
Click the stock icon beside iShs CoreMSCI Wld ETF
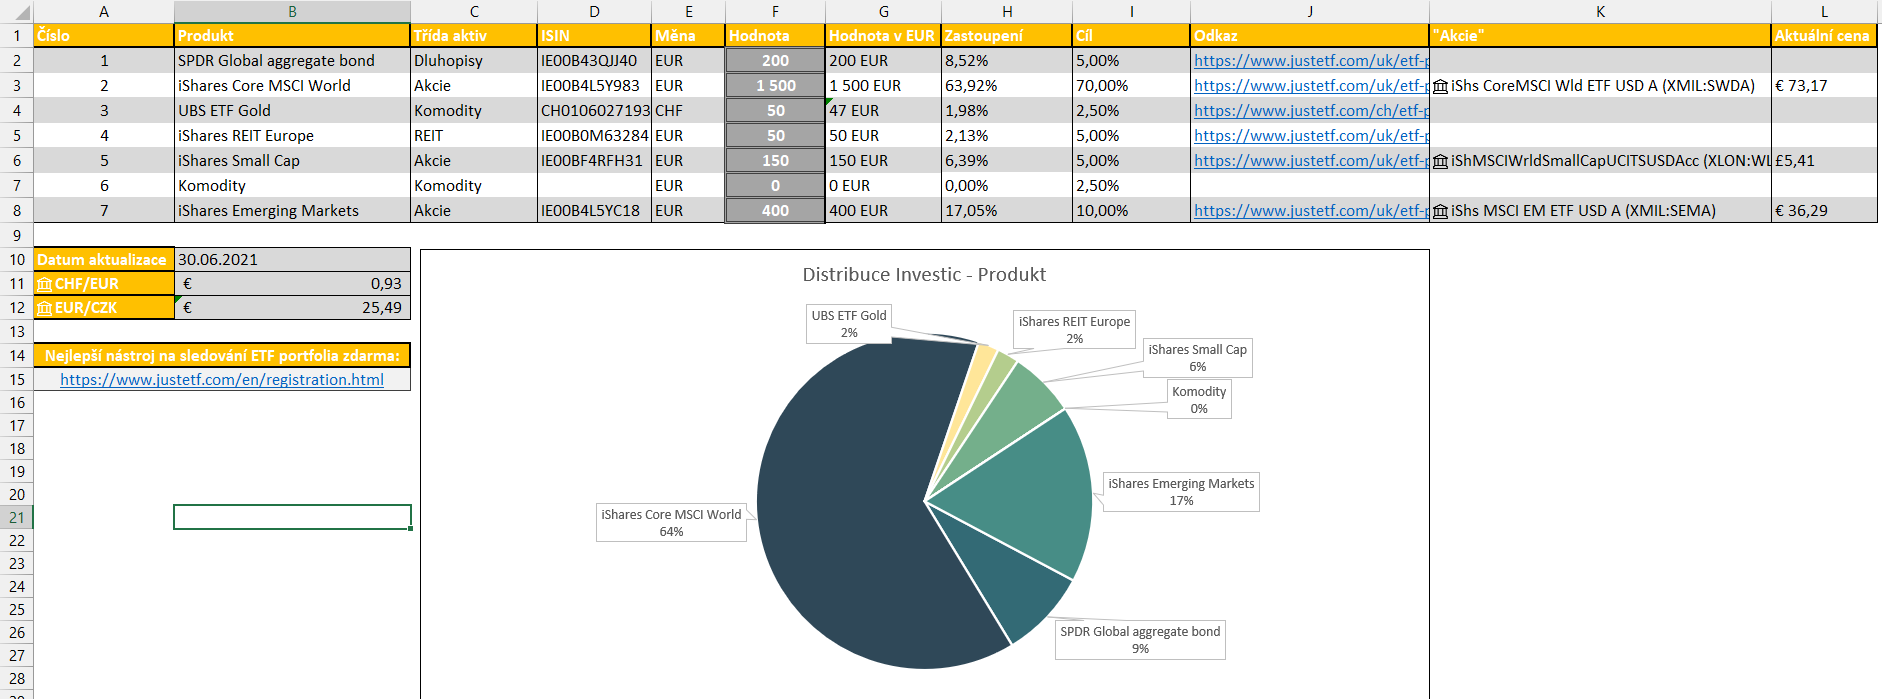click(1440, 86)
